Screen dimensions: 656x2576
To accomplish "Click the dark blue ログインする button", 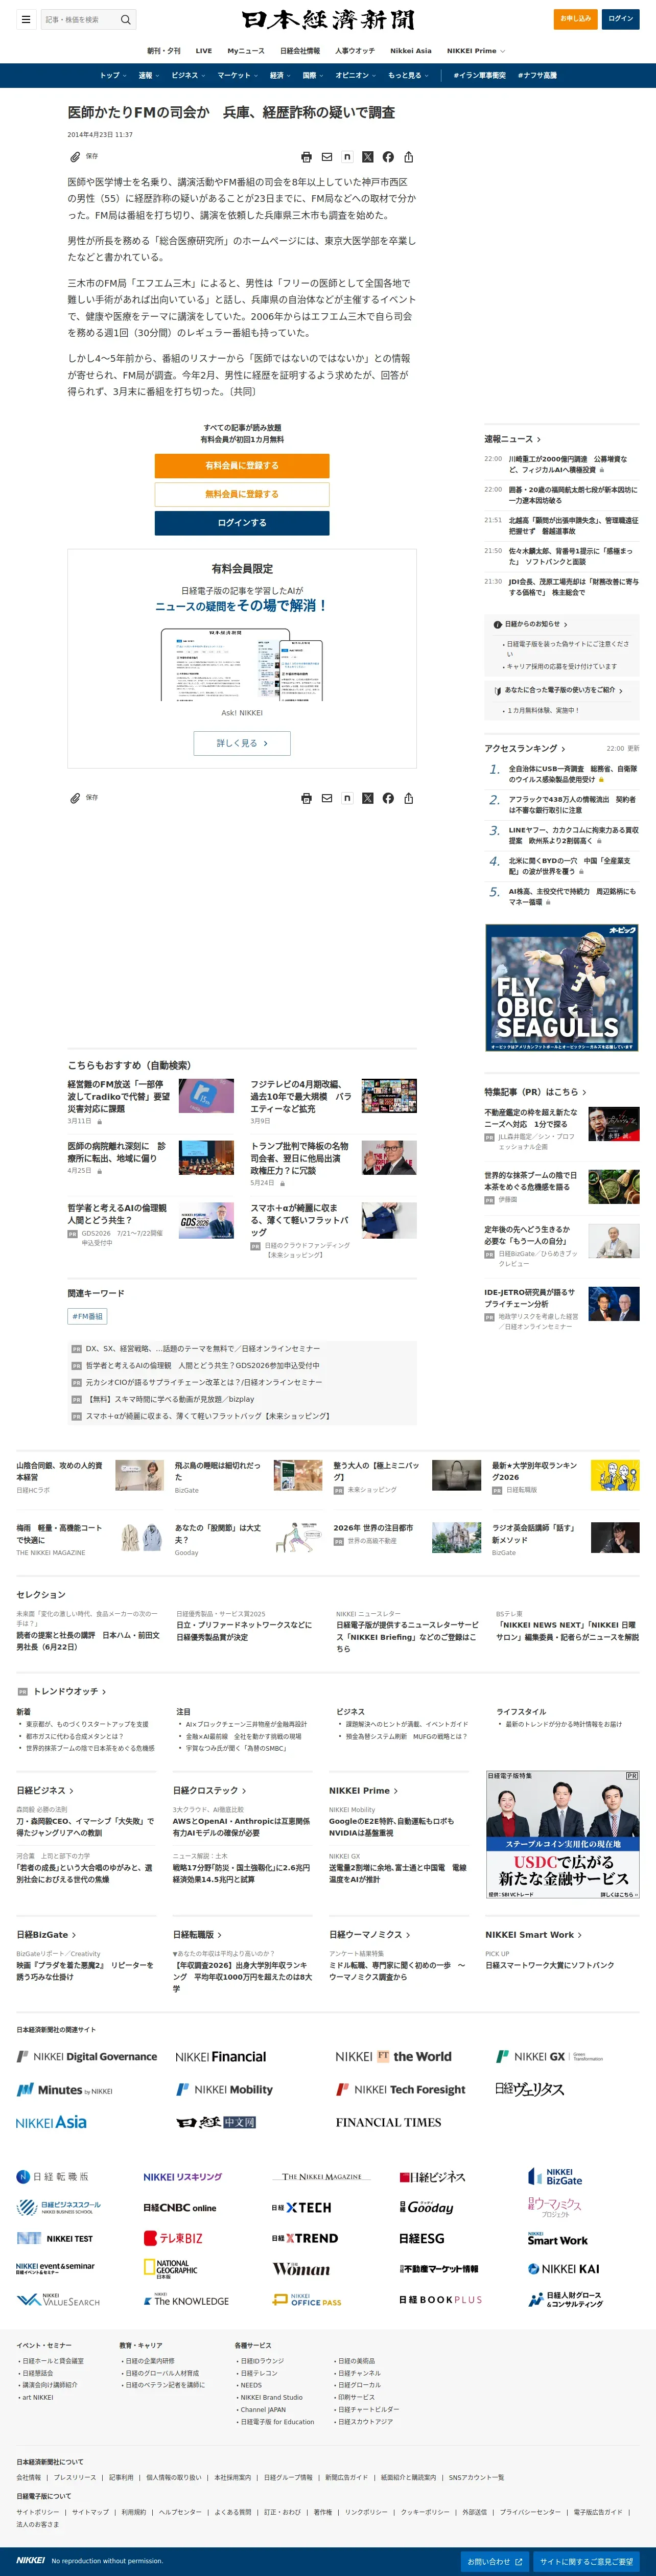I will 242,523.
